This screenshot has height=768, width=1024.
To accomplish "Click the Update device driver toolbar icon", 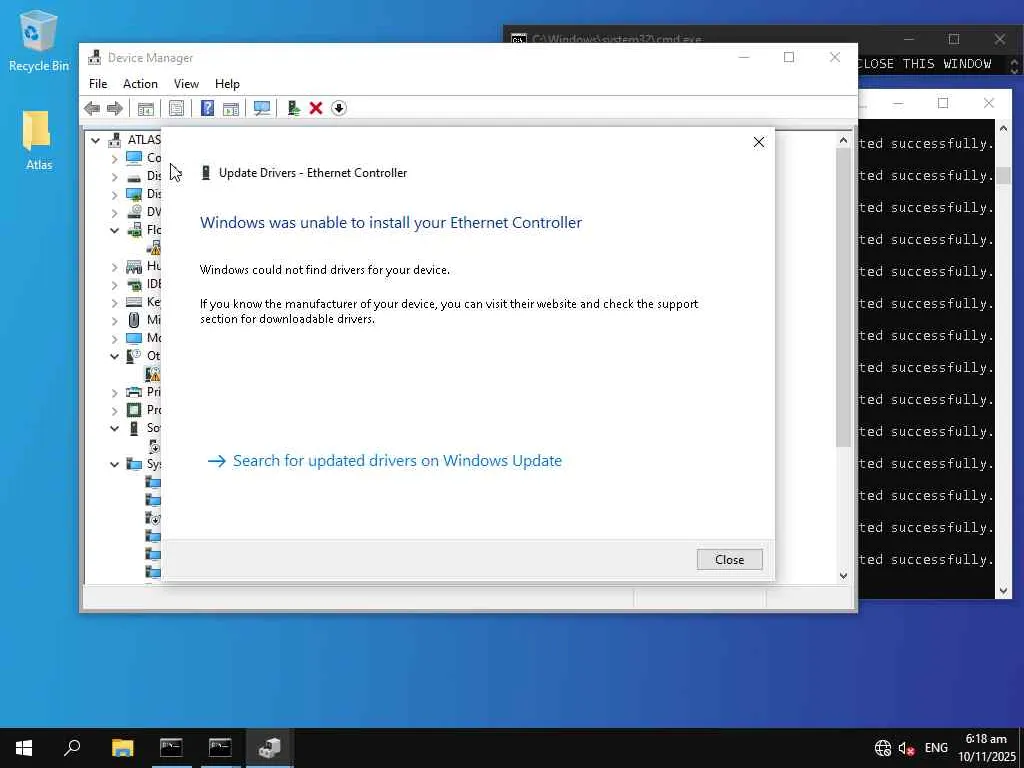I will (293, 108).
